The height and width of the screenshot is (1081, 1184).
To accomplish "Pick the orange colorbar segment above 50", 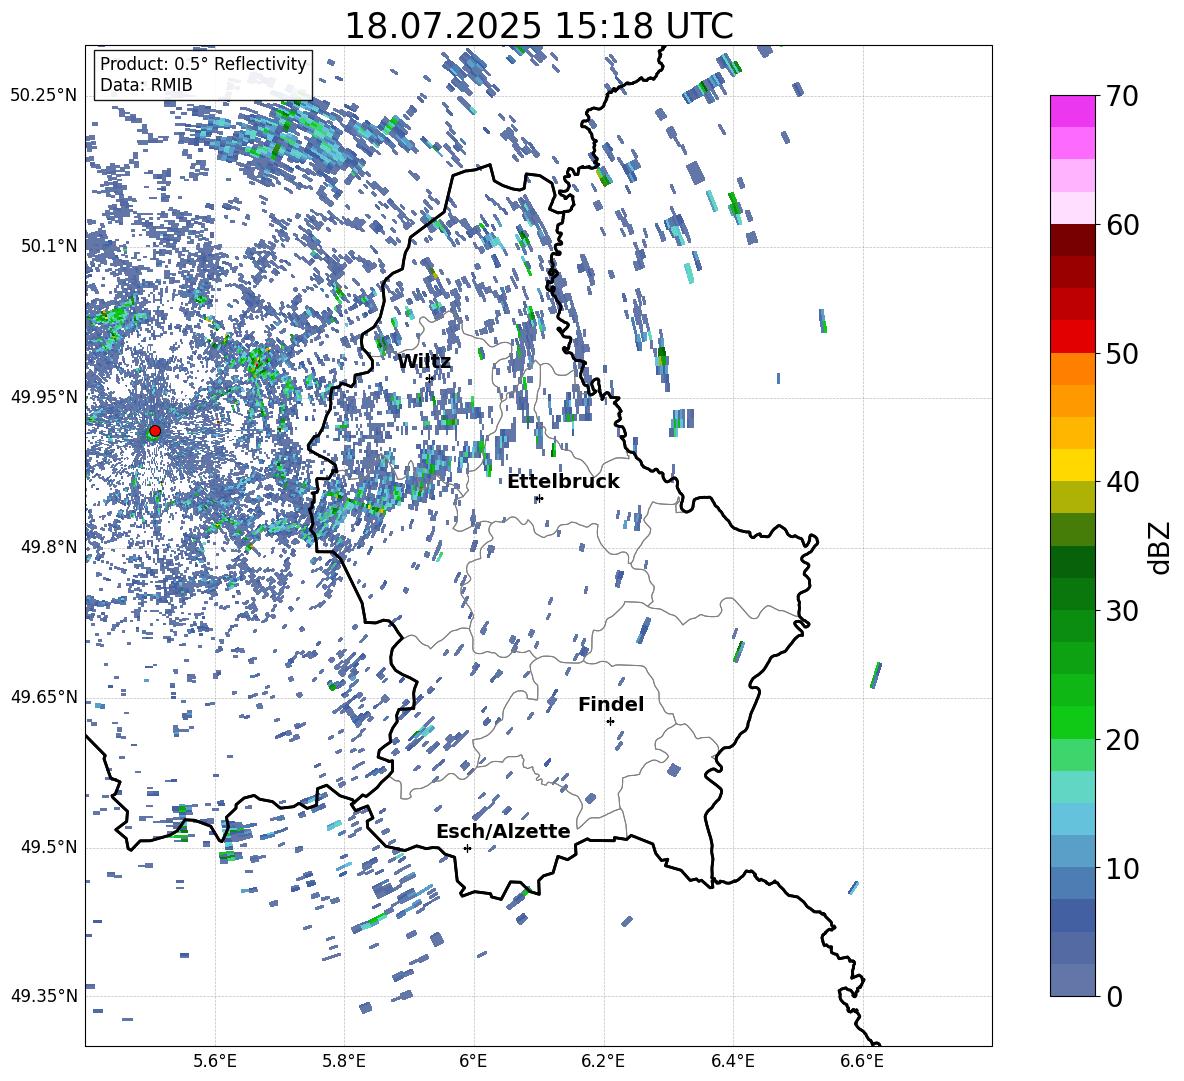I will click(1073, 368).
